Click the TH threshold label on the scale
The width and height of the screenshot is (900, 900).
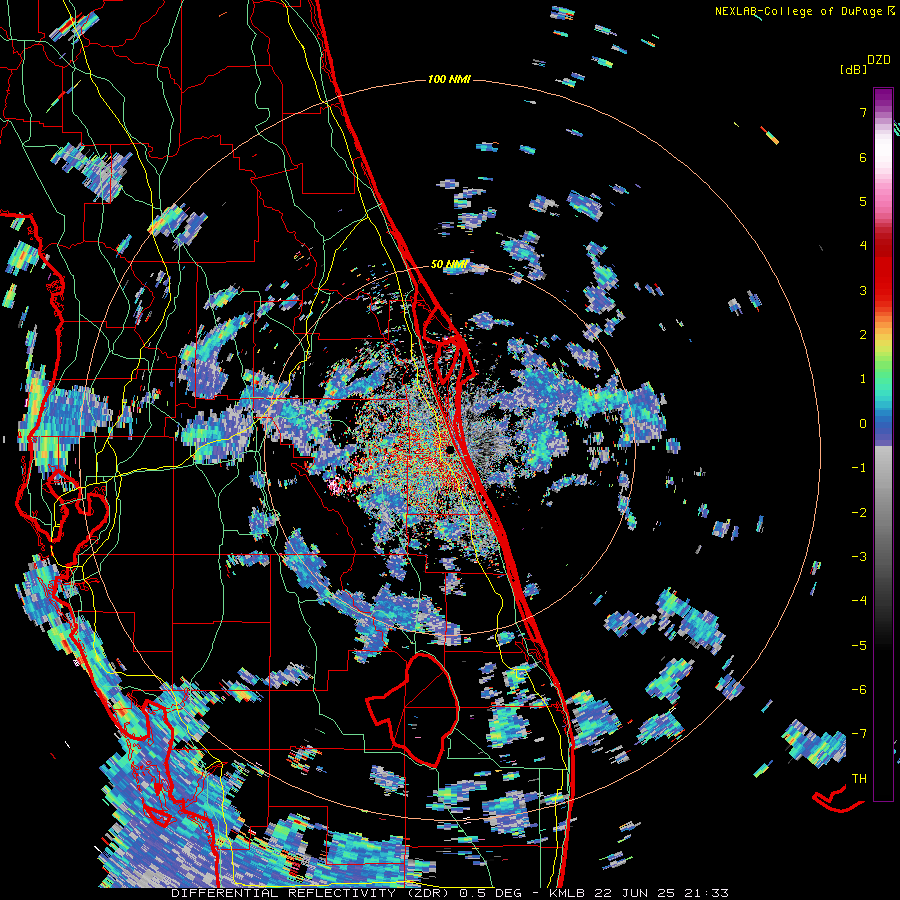(x=859, y=779)
